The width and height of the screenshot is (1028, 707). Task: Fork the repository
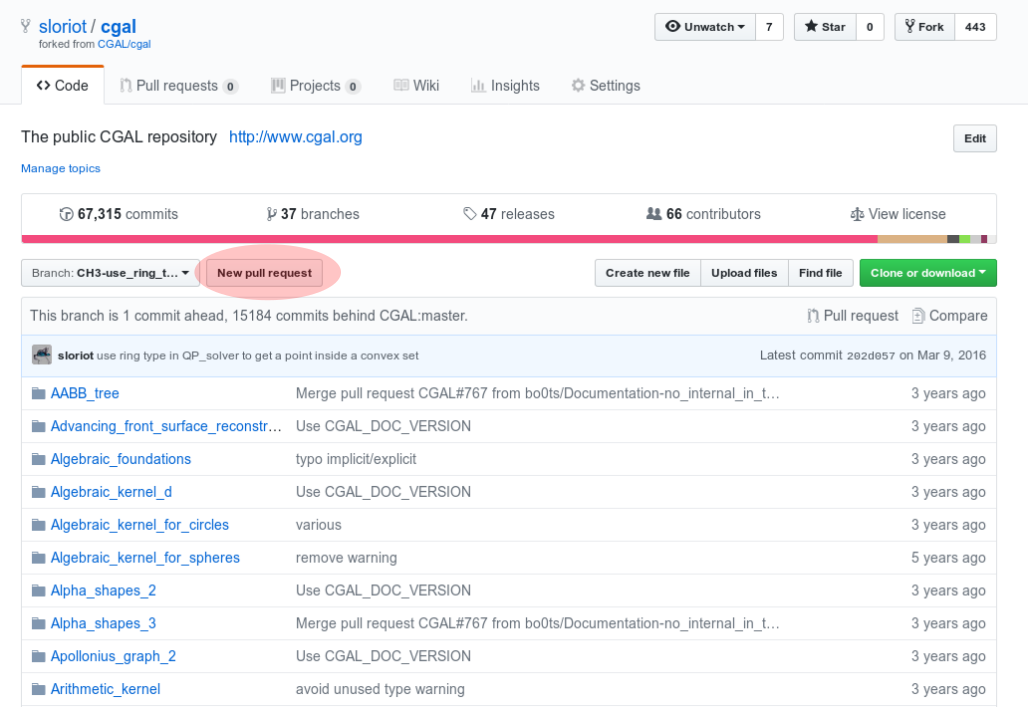(924, 27)
